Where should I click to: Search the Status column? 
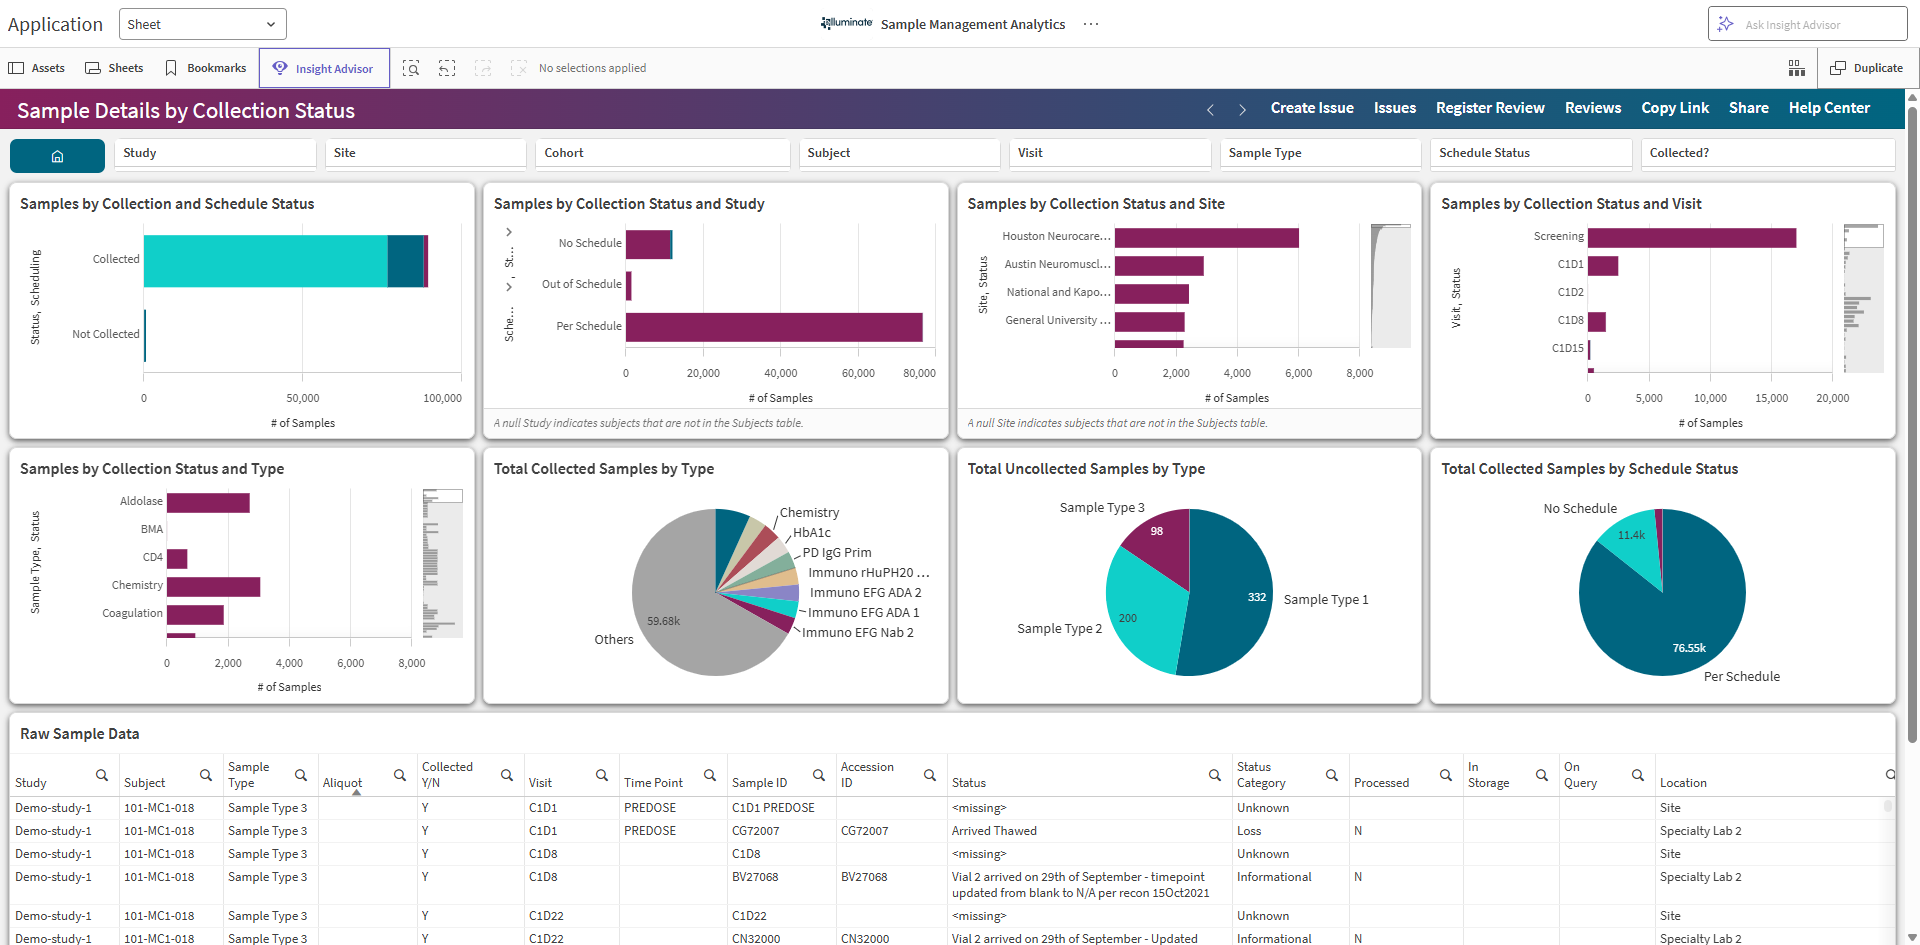pos(1214,775)
